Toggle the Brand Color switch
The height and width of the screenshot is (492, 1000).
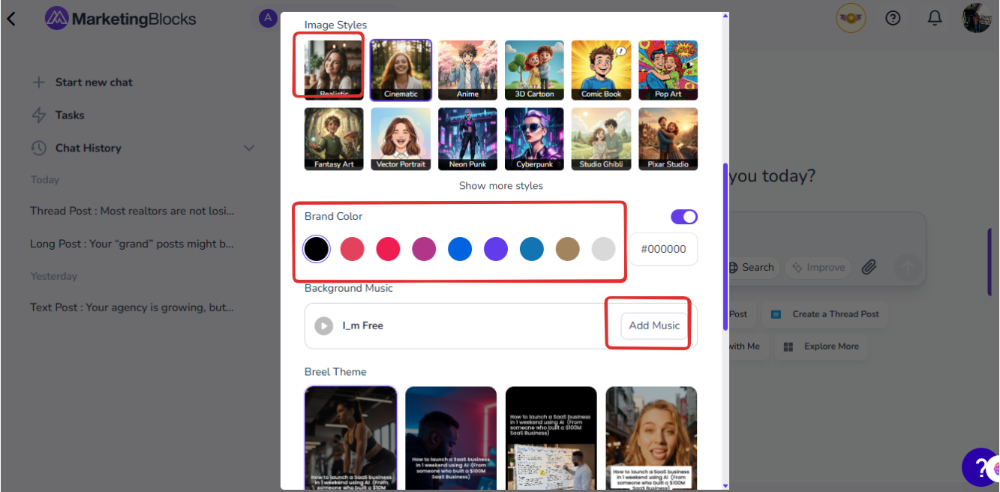coord(684,217)
